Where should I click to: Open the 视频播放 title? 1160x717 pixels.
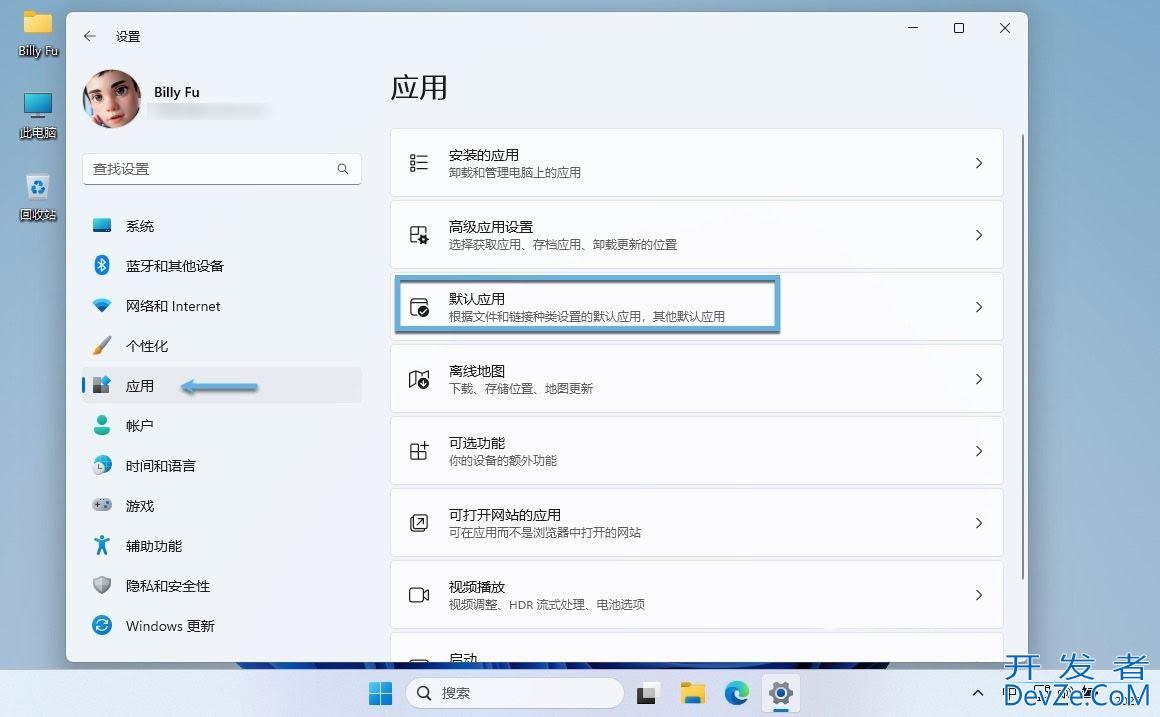pyautogui.click(x=476, y=587)
